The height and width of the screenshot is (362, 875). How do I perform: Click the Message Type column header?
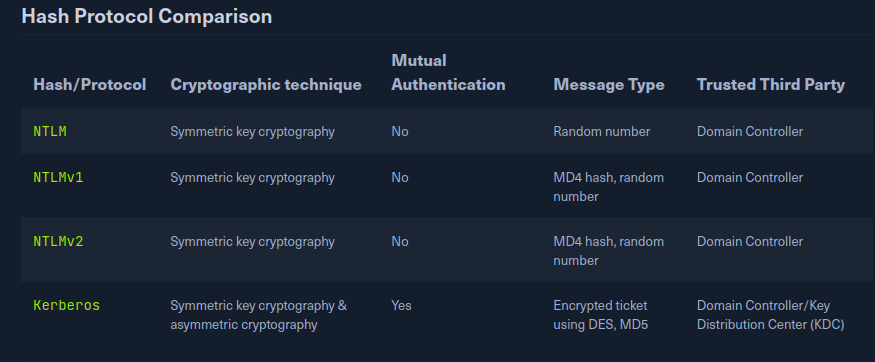click(609, 85)
